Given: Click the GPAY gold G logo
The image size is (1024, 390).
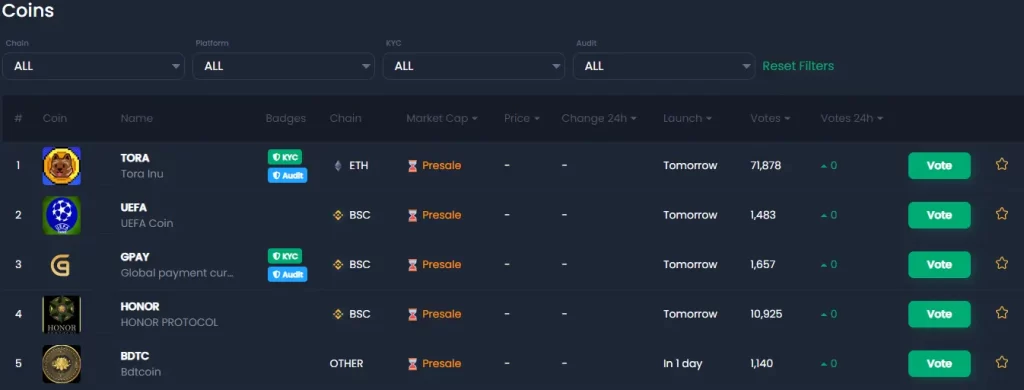Looking at the screenshot, I should (x=61, y=265).
